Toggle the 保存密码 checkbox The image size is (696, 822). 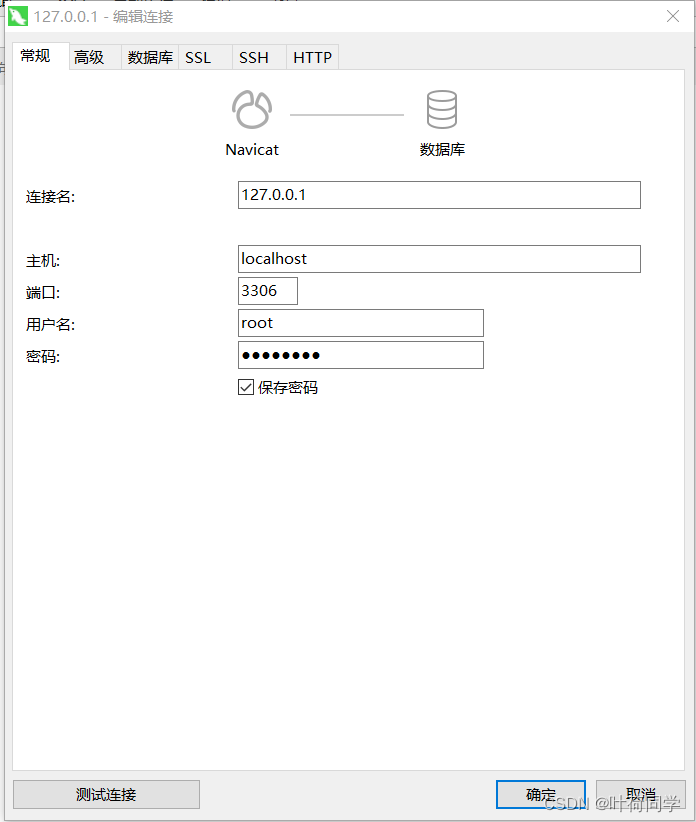pyautogui.click(x=246, y=387)
